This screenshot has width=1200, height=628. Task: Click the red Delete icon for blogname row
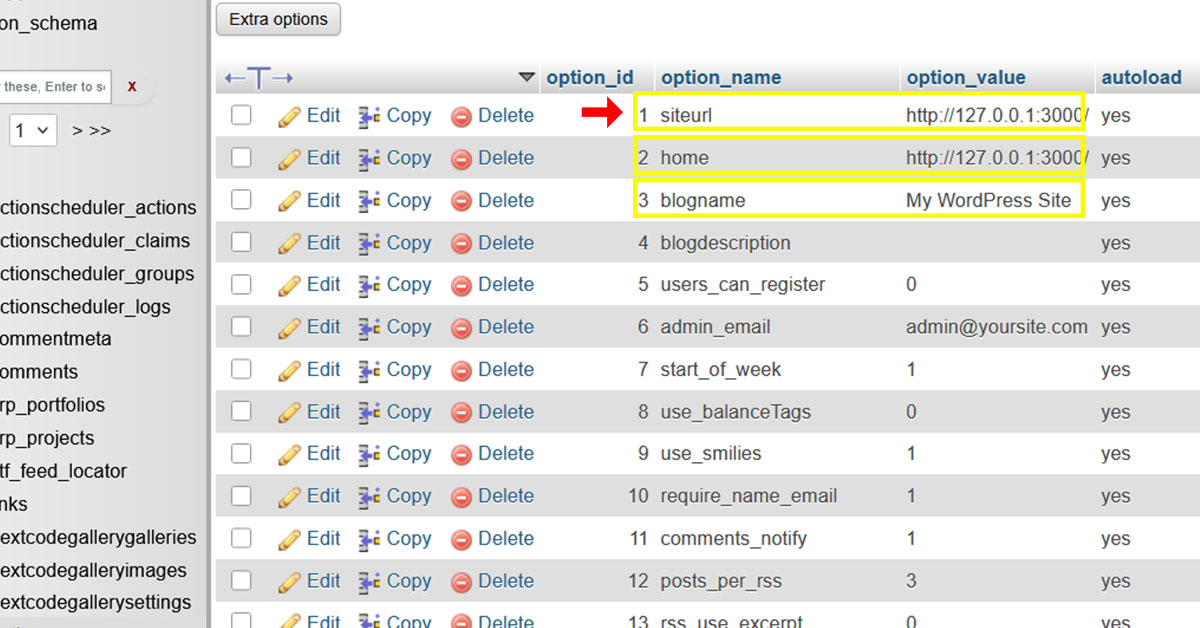coord(461,201)
